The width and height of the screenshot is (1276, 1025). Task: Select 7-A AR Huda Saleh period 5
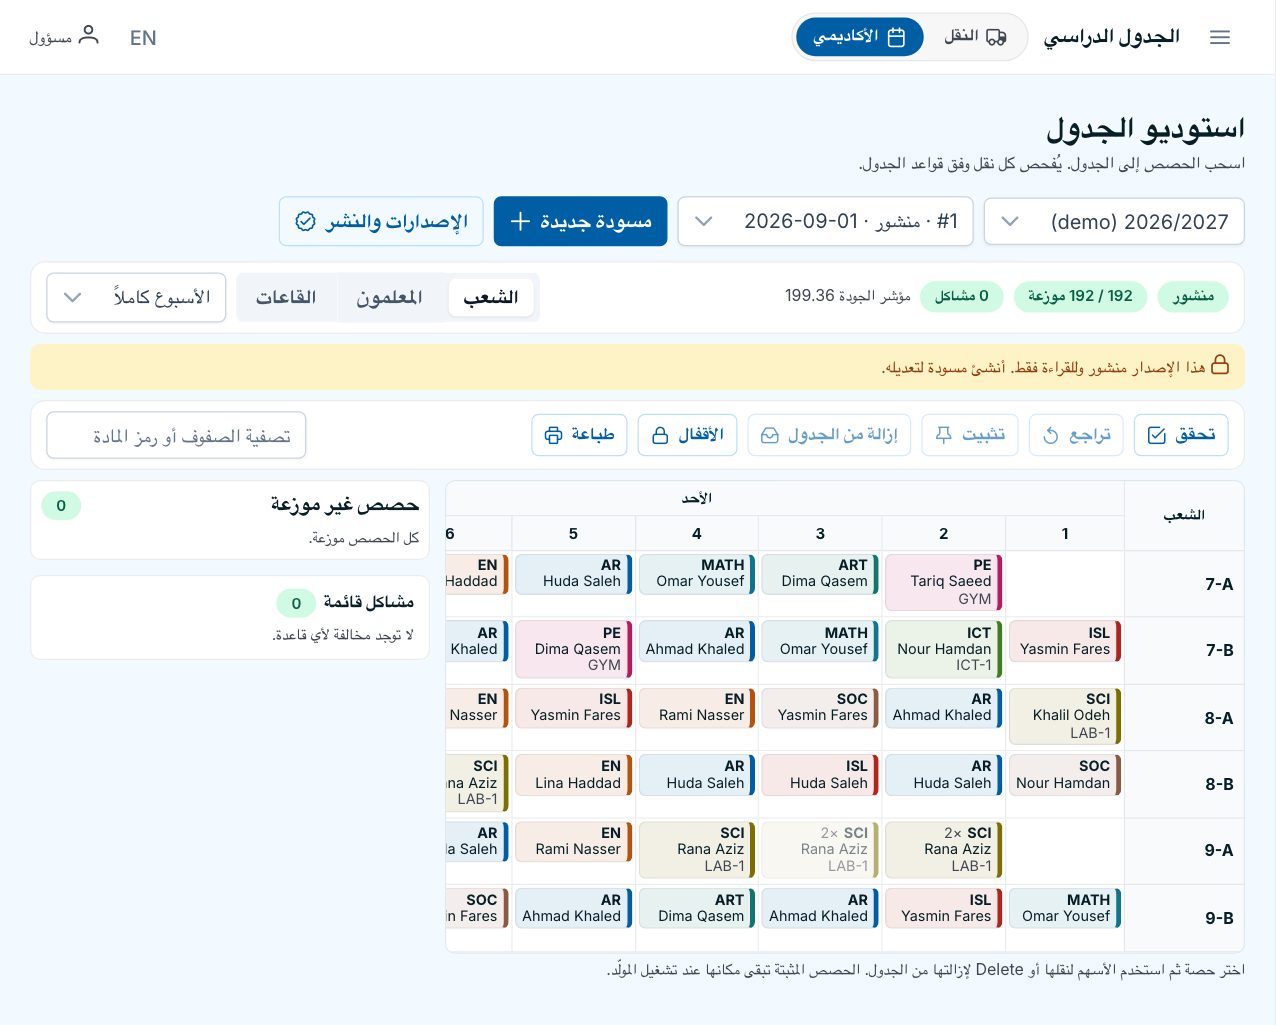coord(574,574)
